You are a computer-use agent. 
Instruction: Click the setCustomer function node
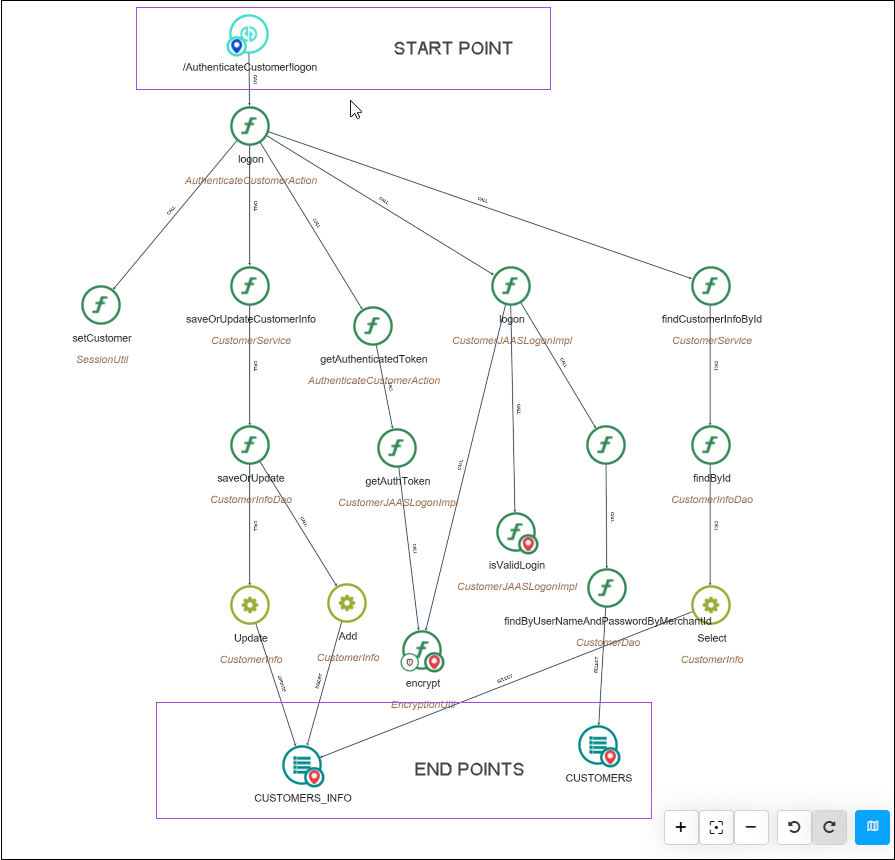click(101, 305)
